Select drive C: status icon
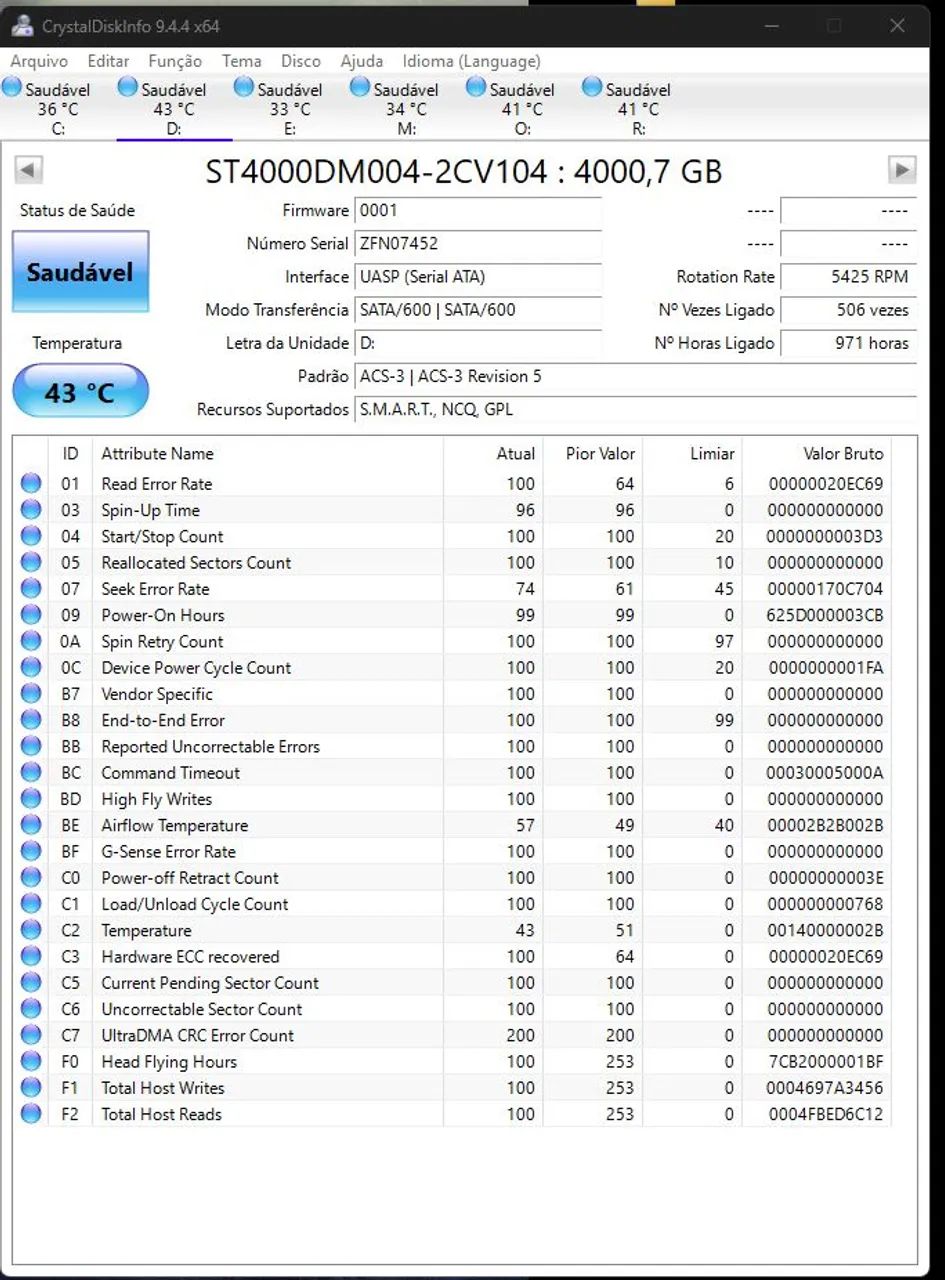Image resolution: width=945 pixels, height=1280 pixels. 12,88
